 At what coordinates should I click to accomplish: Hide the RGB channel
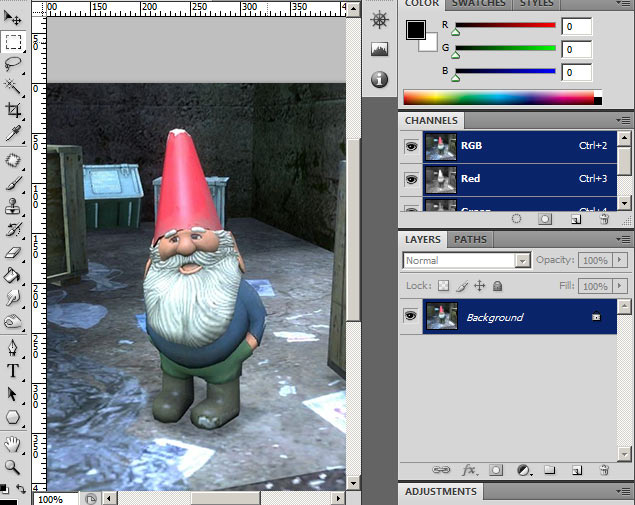[x=411, y=146]
